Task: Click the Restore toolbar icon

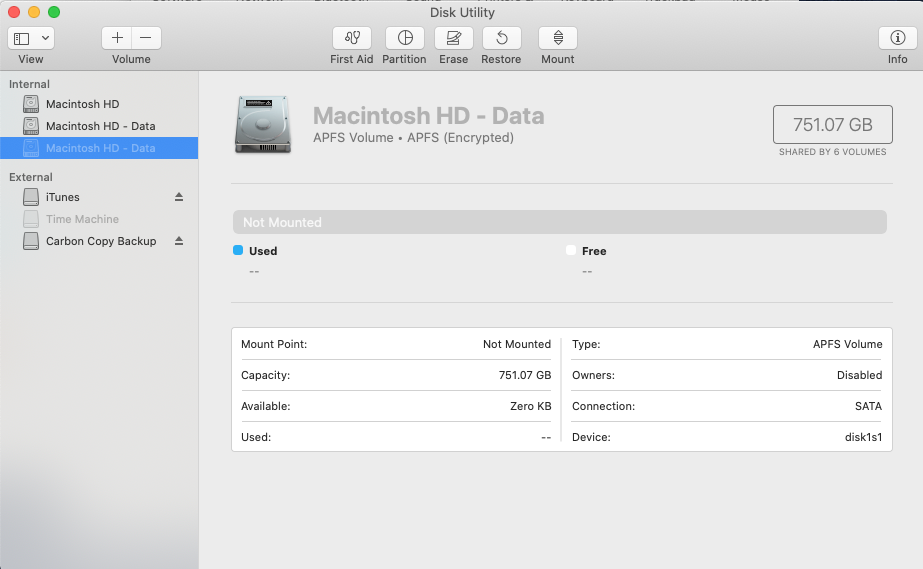Action: coord(502,38)
